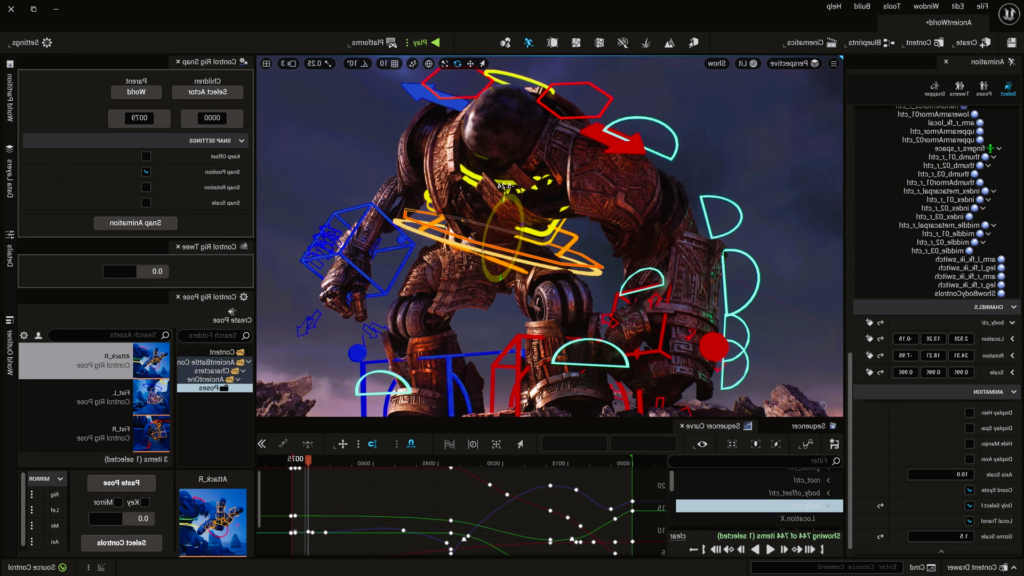Click the World parent button

pos(136,92)
